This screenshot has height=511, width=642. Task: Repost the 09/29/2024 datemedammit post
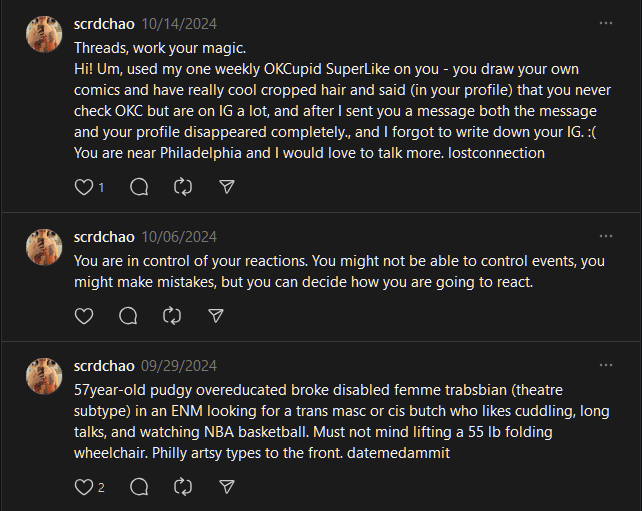(x=183, y=487)
